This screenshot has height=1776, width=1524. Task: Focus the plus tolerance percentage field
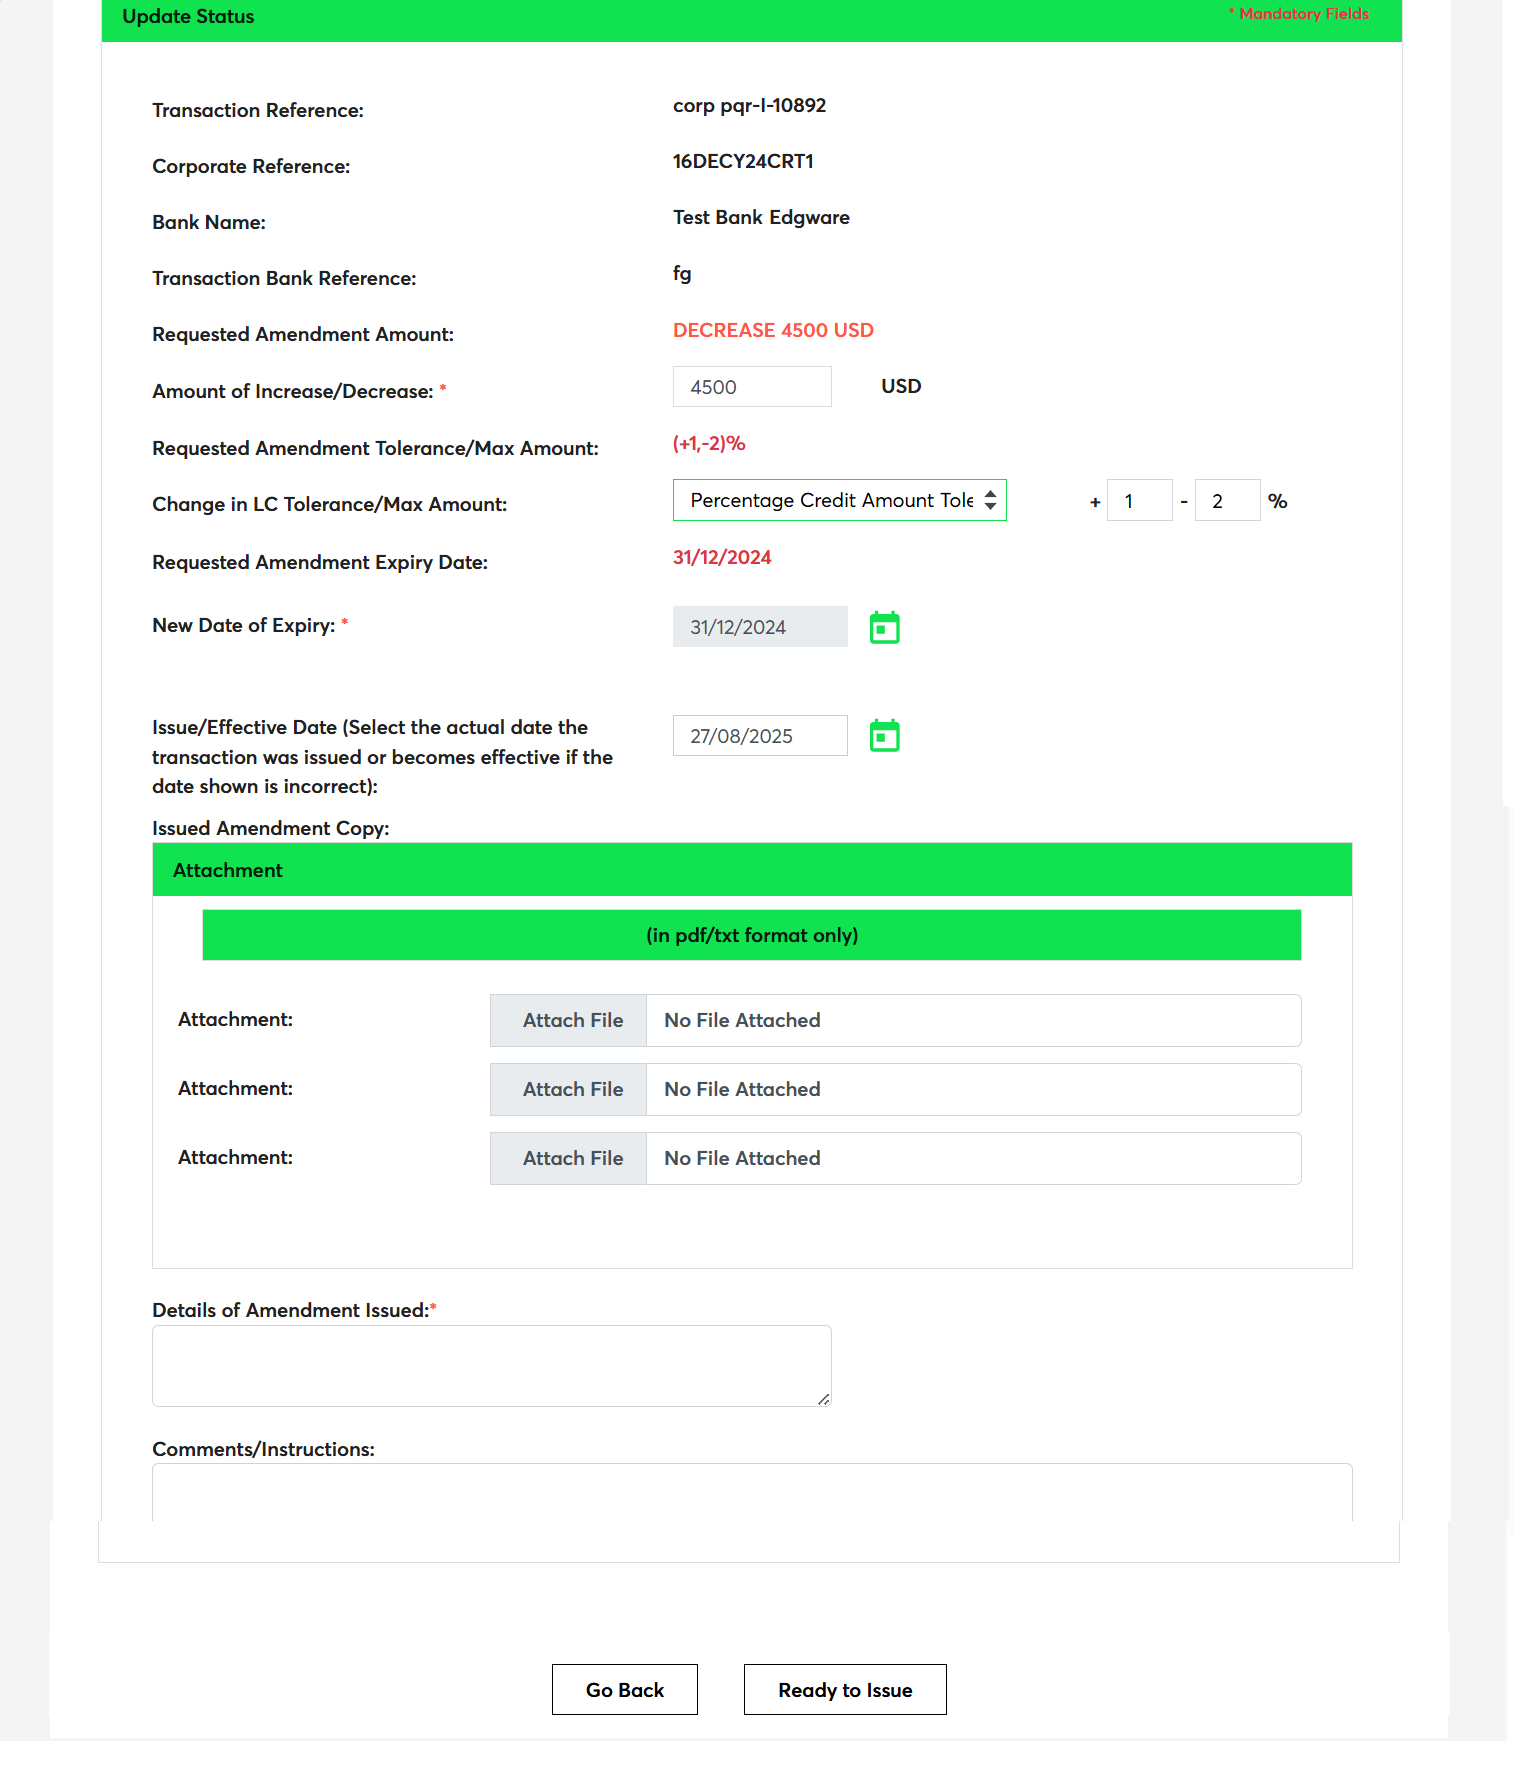click(x=1139, y=501)
